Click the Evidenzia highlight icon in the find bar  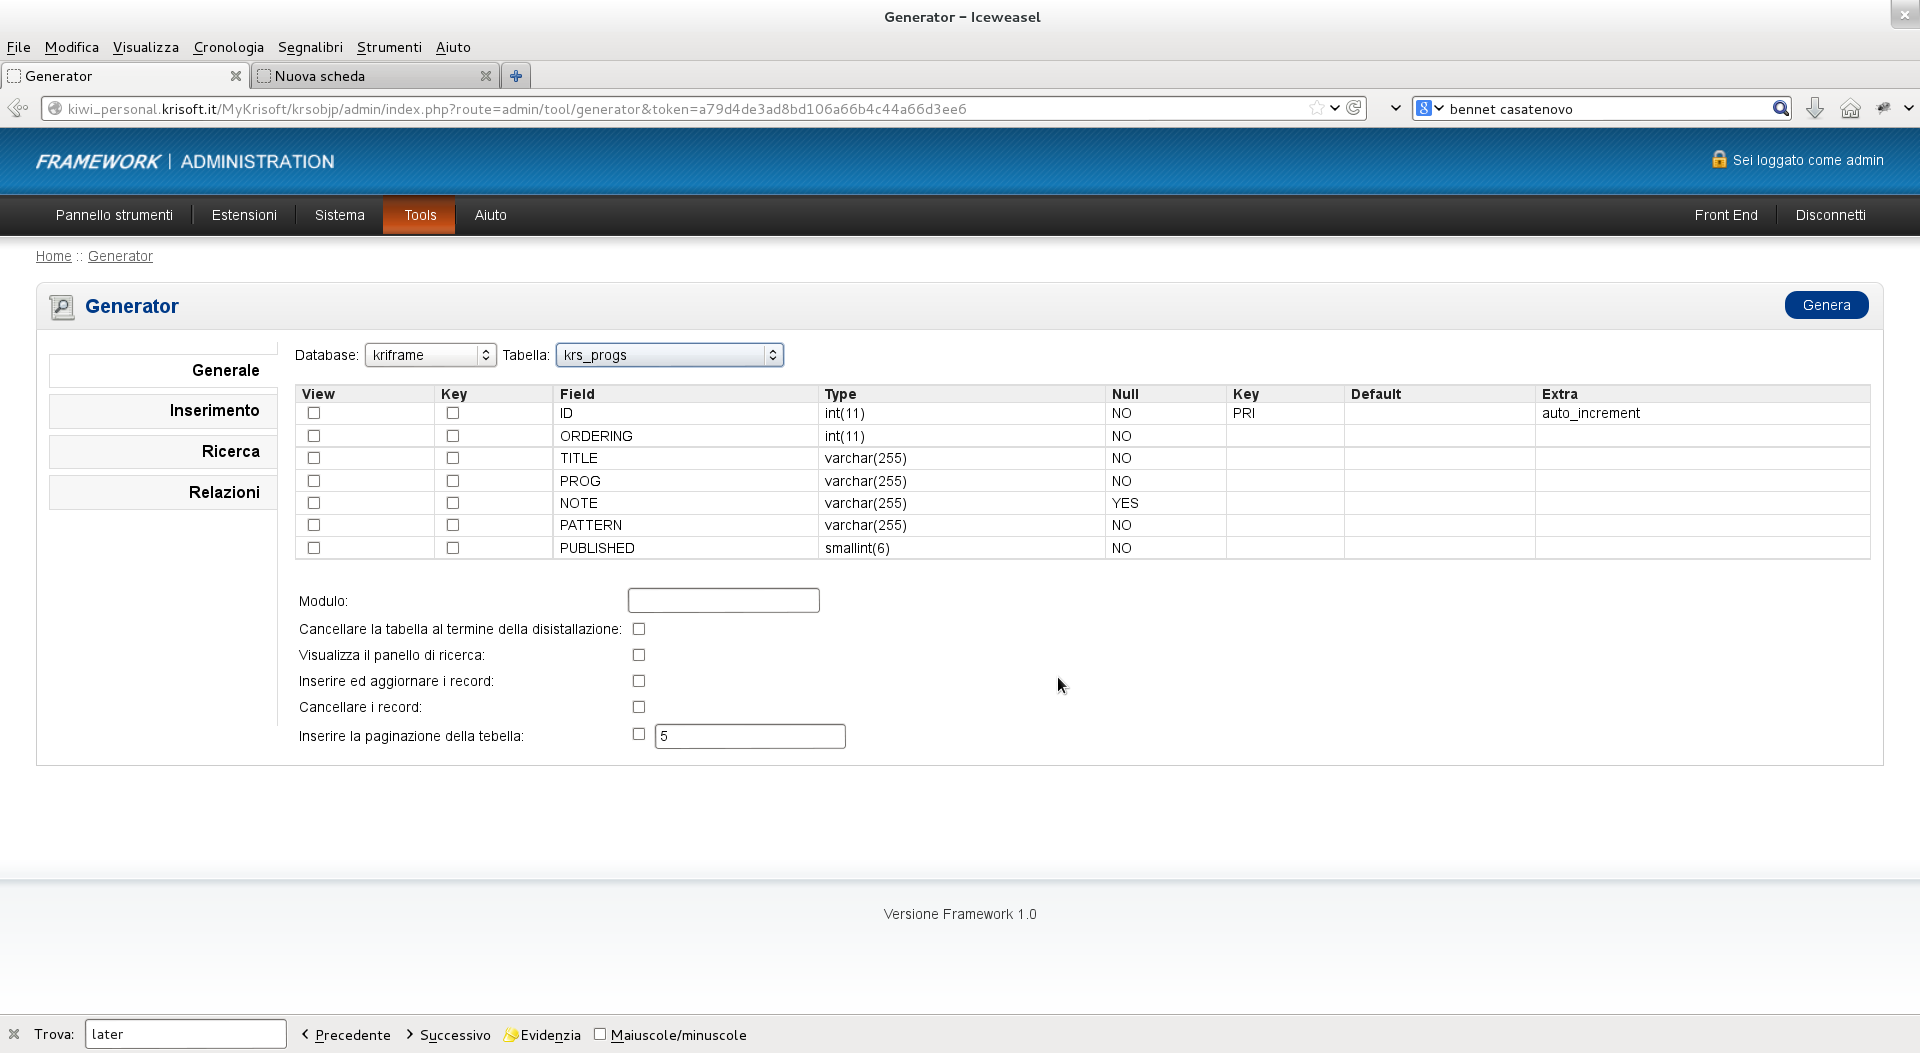tap(512, 1035)
